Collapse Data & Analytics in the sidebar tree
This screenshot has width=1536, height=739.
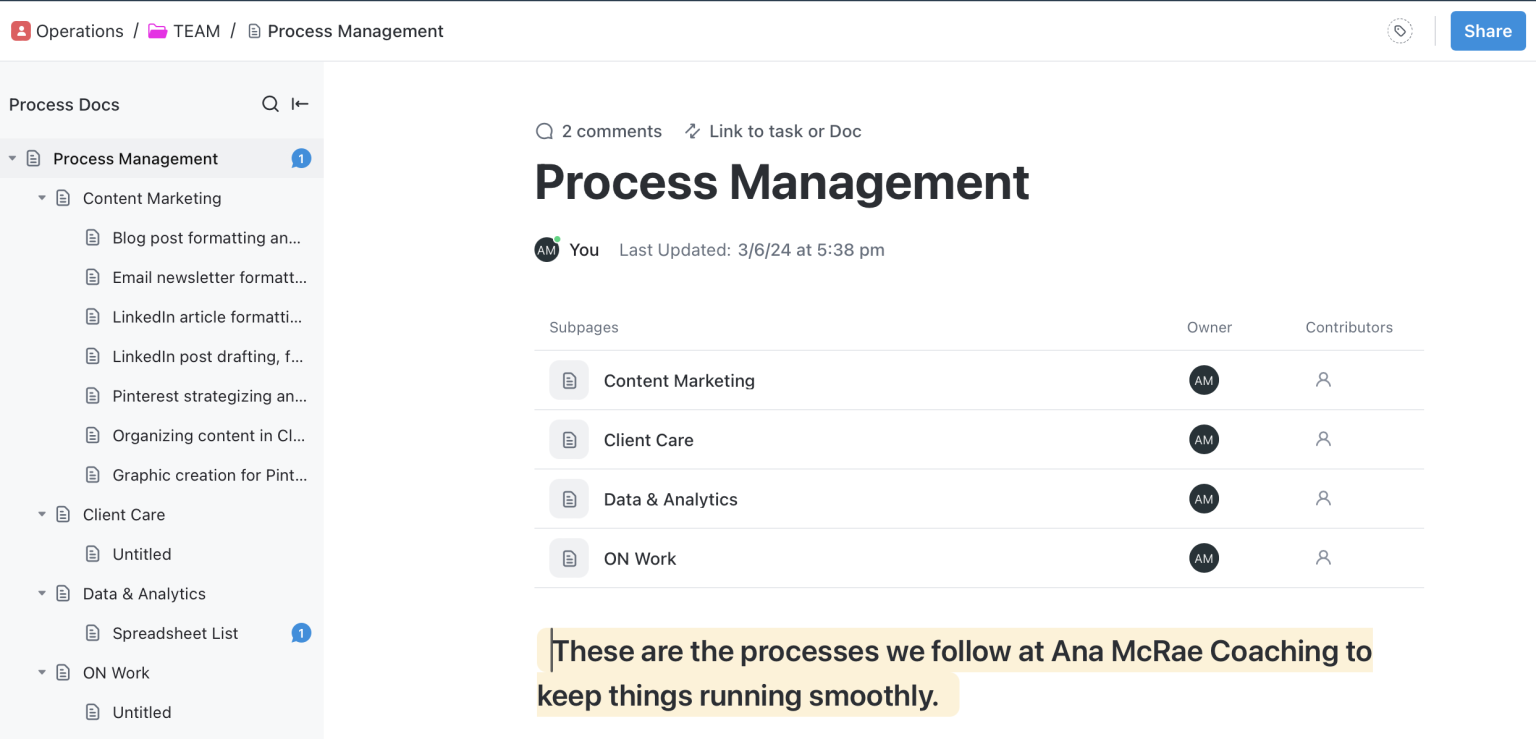point(42,593)
